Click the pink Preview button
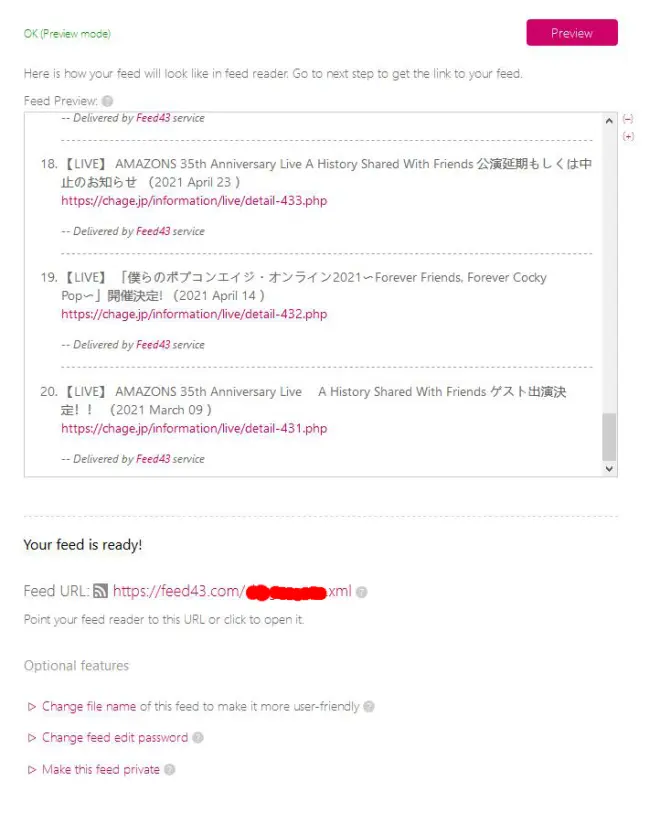 572,33
